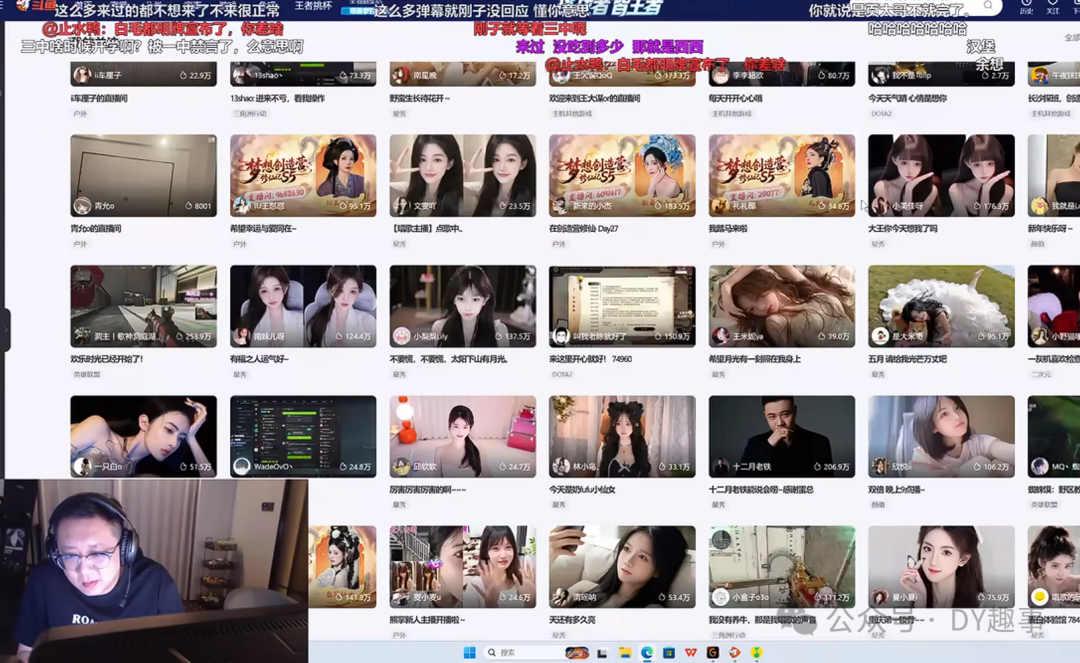Launch Microsoft Store from the taskbar
Image resolution: width=1080 pixels, height=663 pixels.
tap(669, 652)
